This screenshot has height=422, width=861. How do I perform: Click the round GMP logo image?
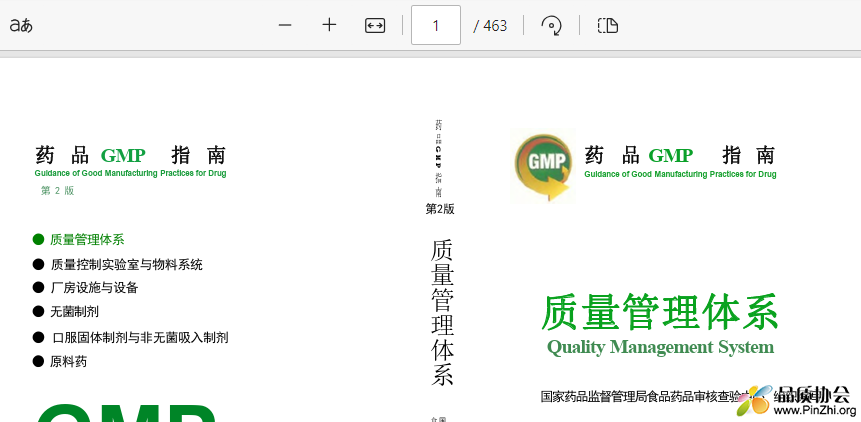543,166
